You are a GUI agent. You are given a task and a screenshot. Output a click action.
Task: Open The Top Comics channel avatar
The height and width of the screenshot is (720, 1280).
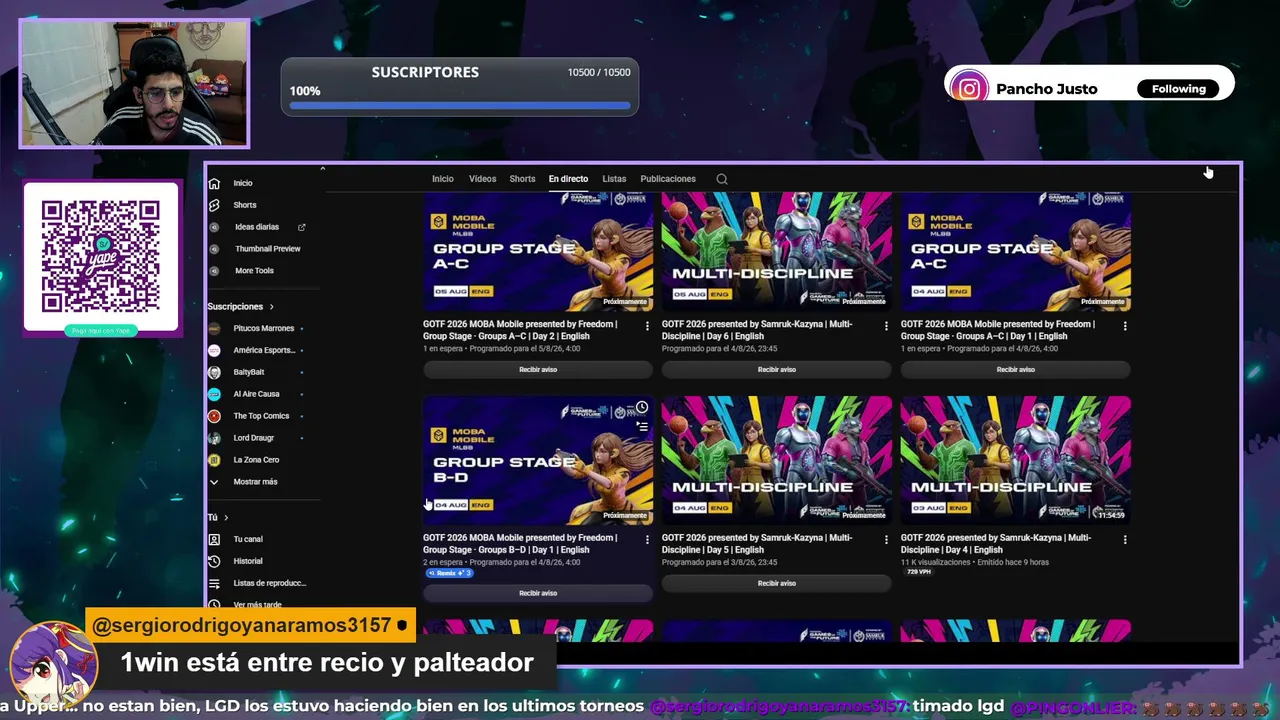[214, 416]
